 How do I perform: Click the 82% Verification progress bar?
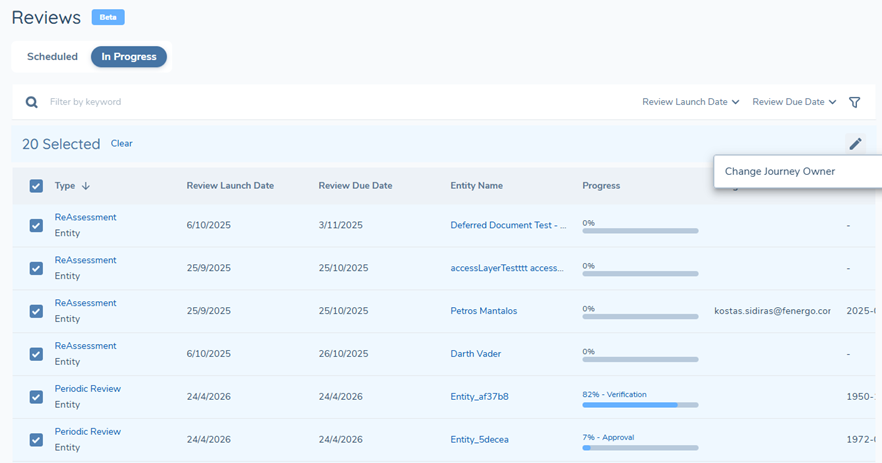click(640, 405)
